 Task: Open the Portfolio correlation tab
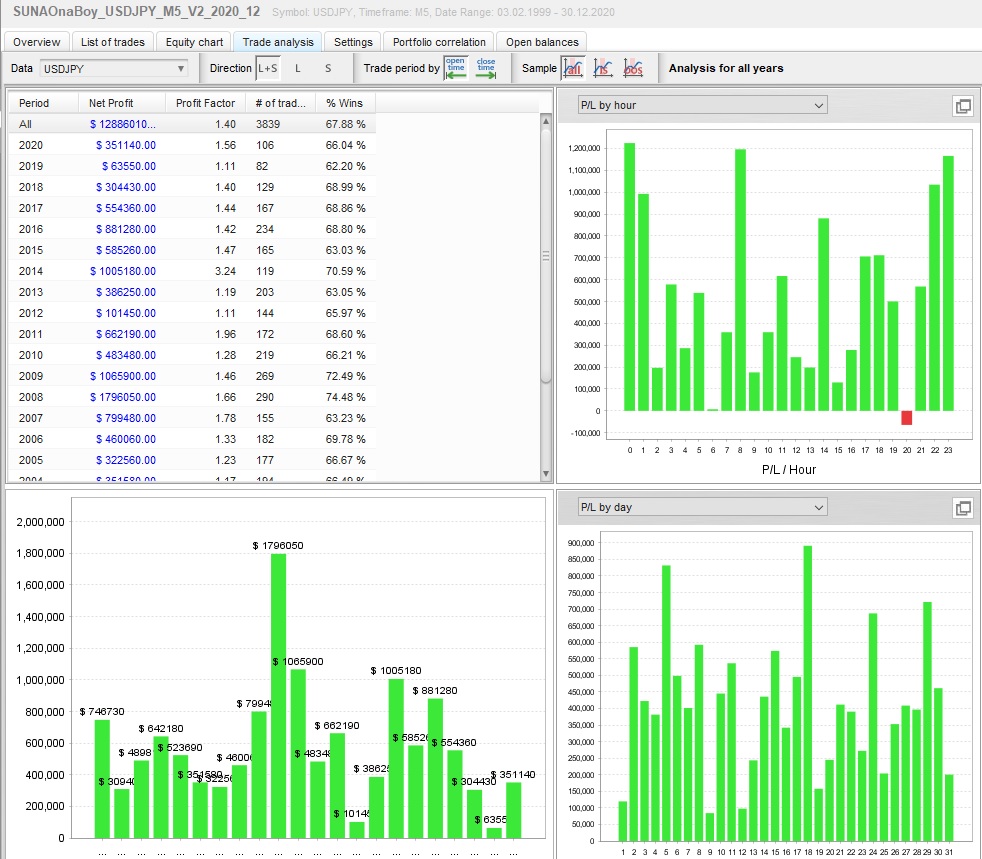tap(439, 42)
